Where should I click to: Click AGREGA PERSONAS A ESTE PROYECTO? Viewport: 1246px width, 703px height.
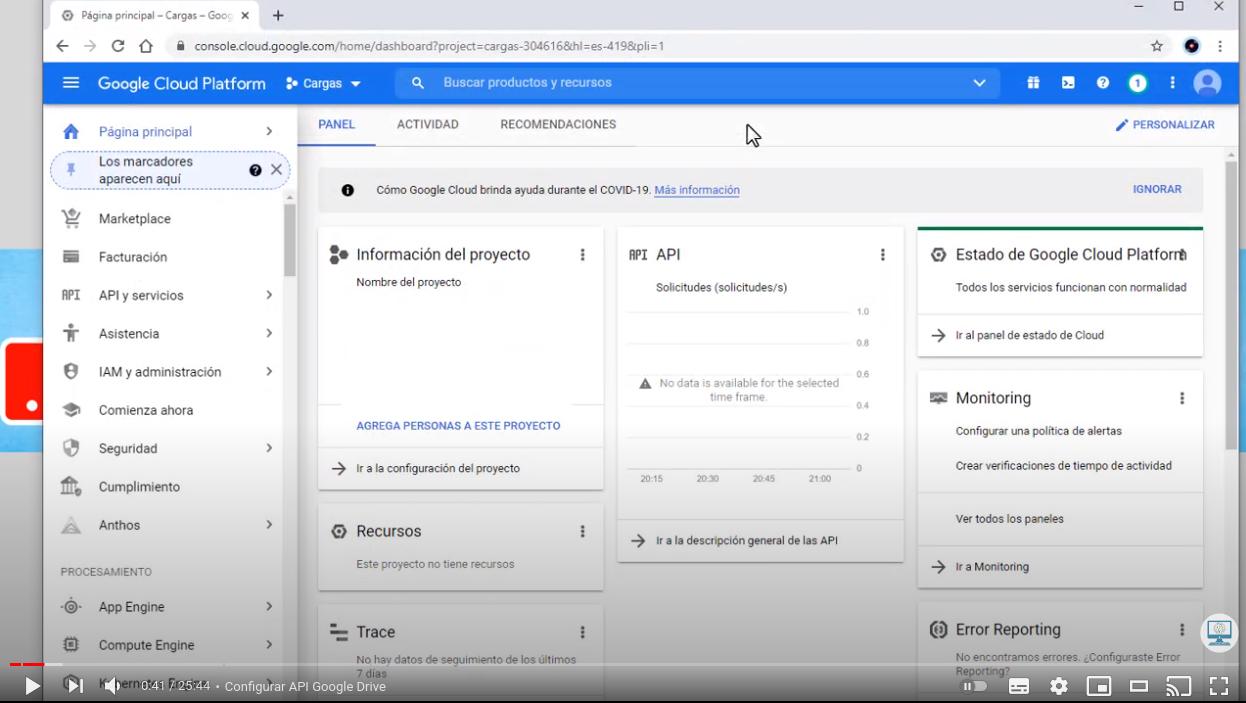[458, 426]
